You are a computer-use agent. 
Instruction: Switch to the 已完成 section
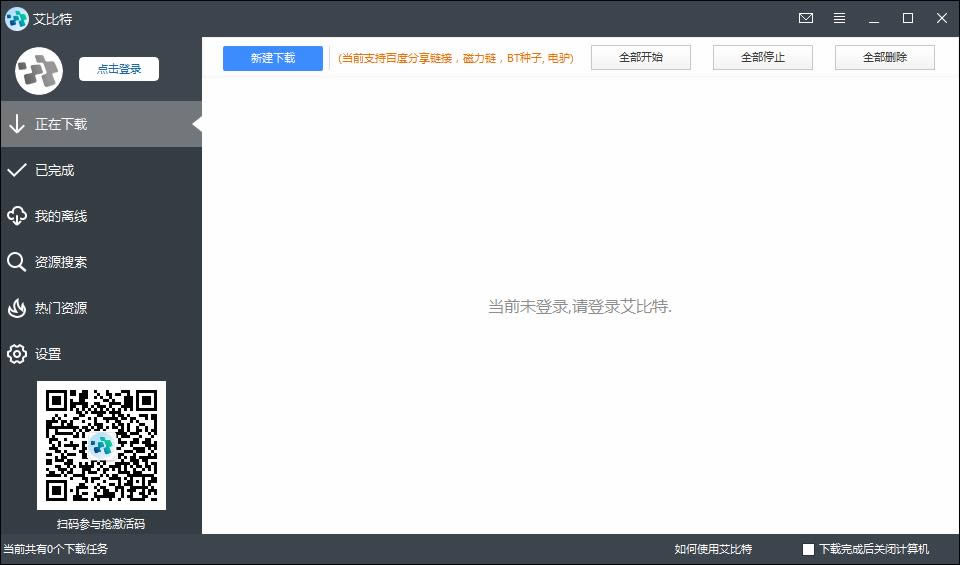point(55,170)
